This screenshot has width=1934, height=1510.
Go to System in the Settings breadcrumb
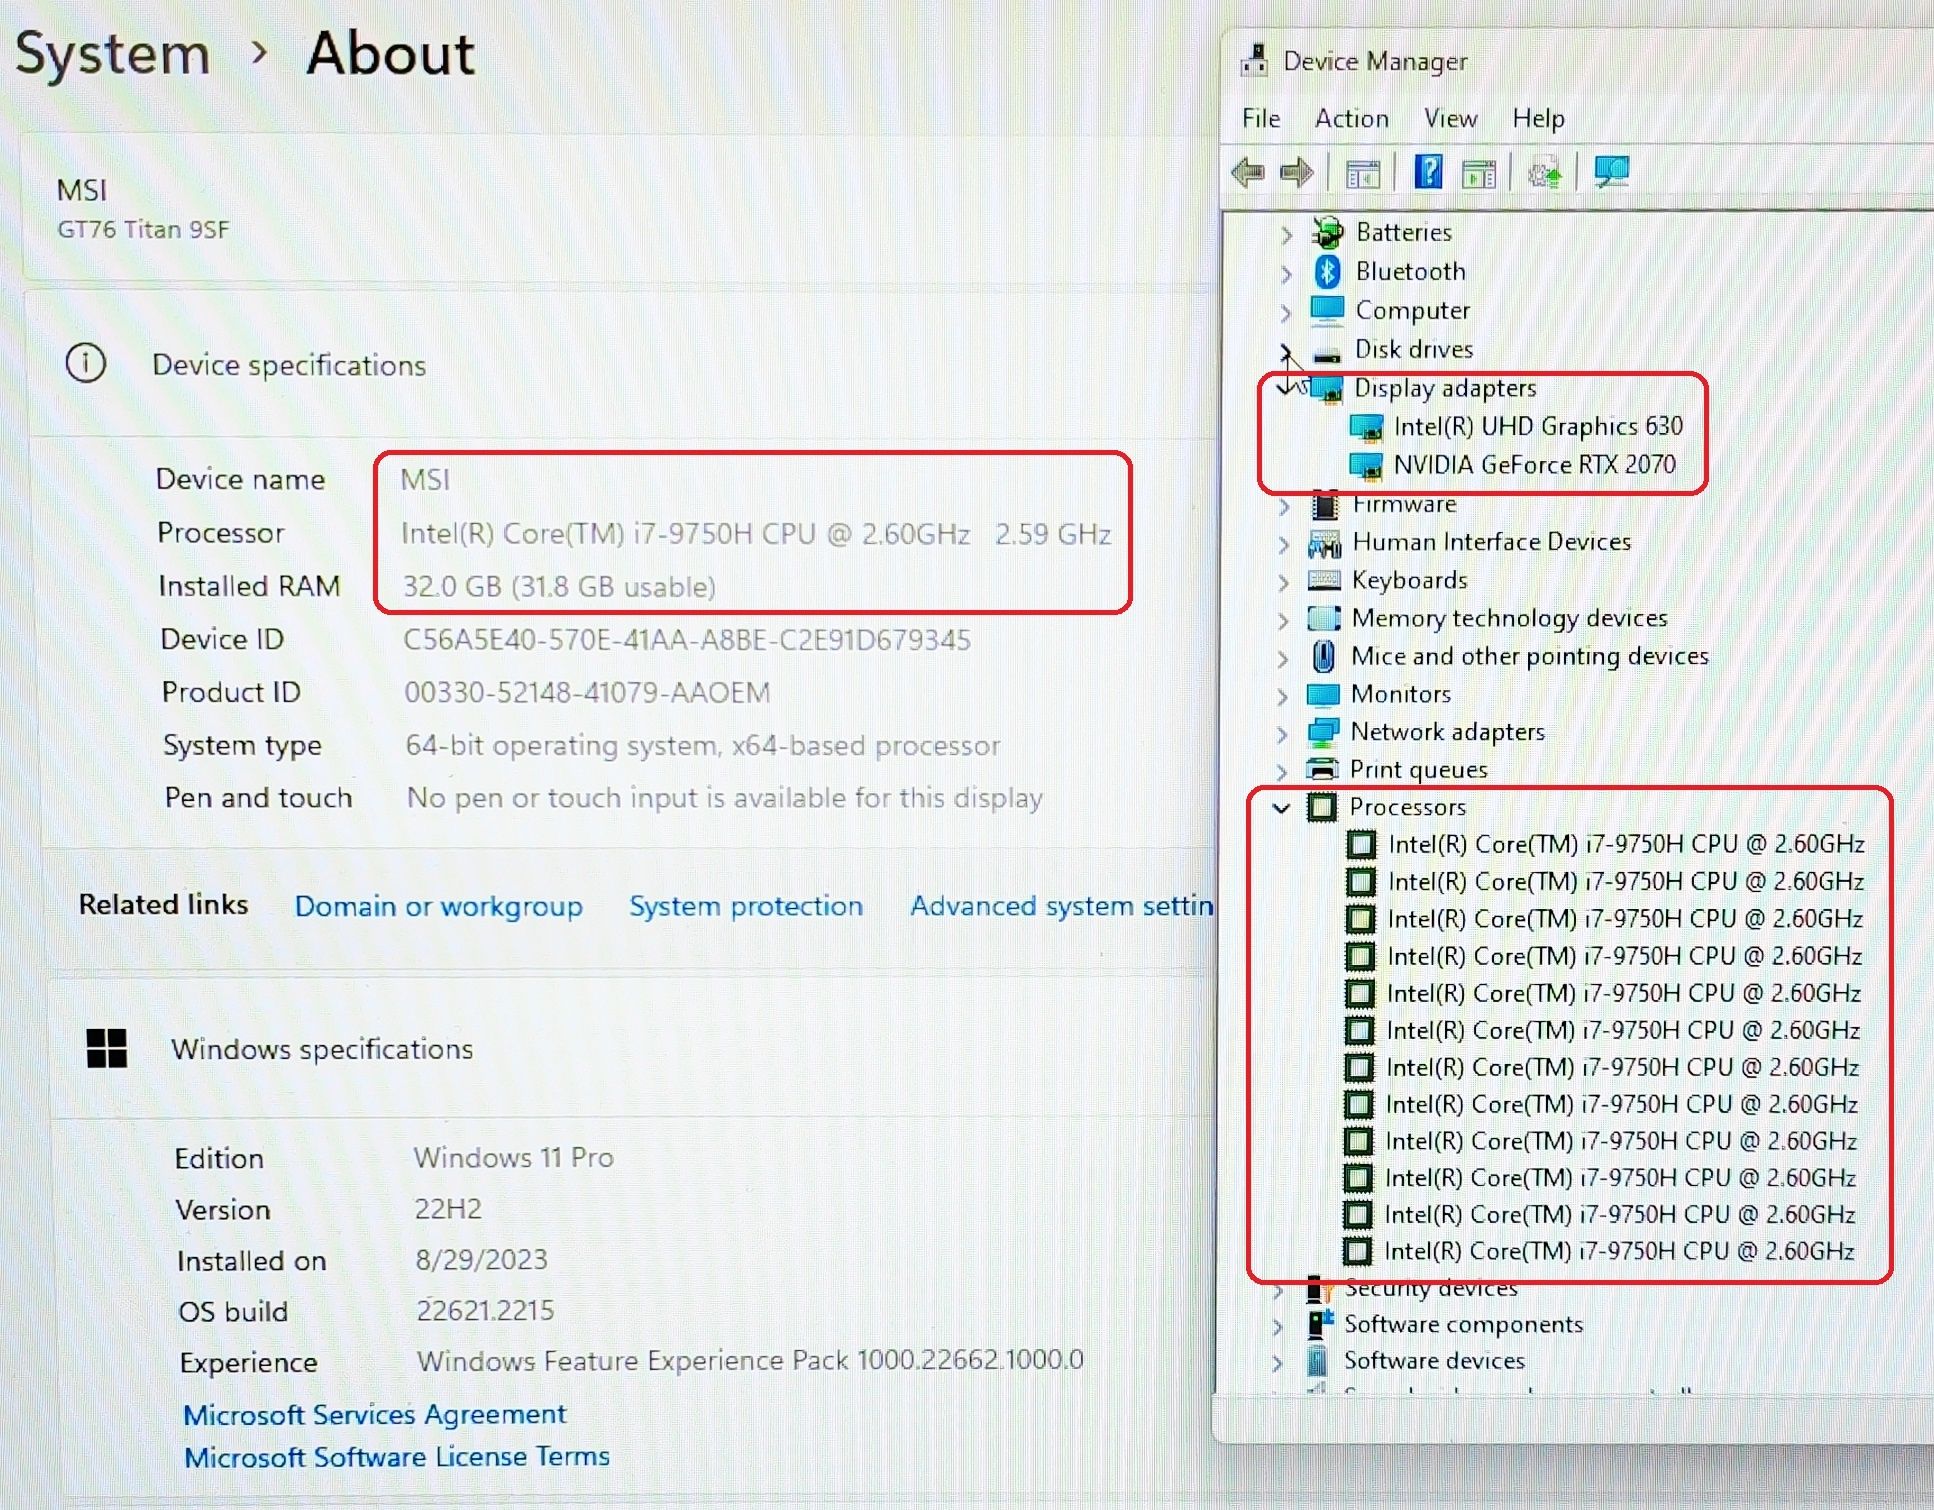(112, 54)
